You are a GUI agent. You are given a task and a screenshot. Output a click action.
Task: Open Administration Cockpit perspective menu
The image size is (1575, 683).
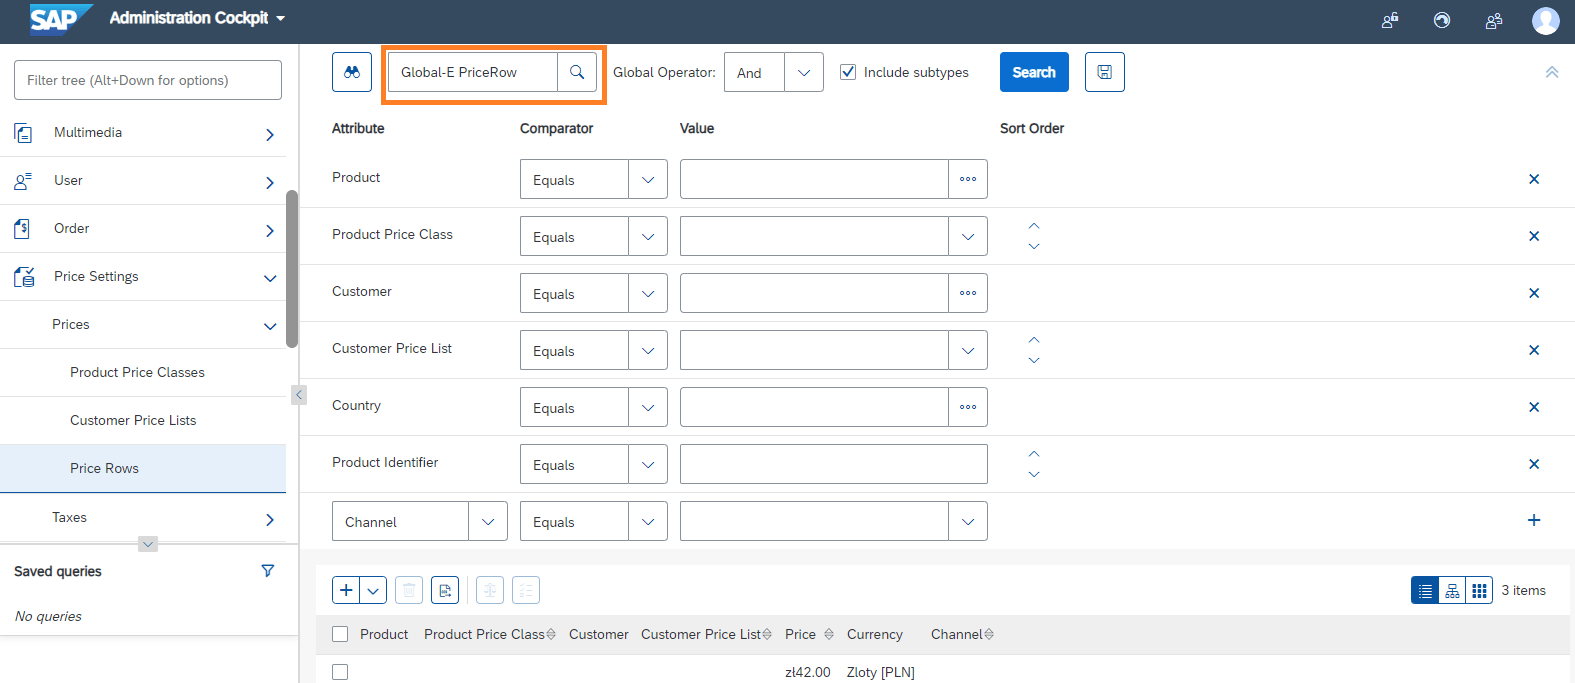(197, 18)
